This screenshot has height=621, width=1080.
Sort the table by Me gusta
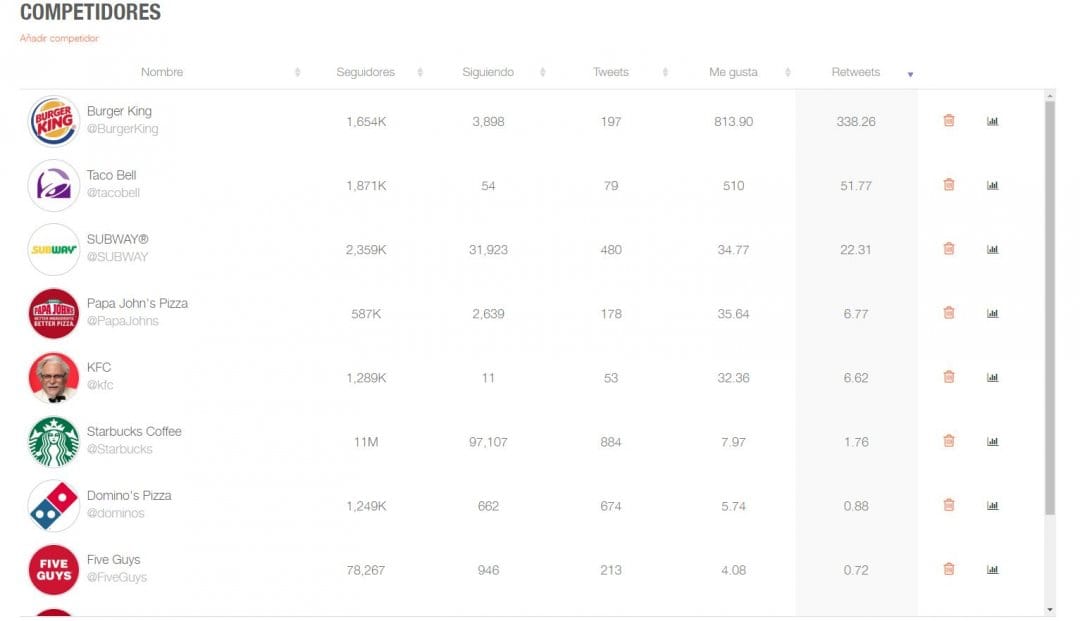pos(790,72)
